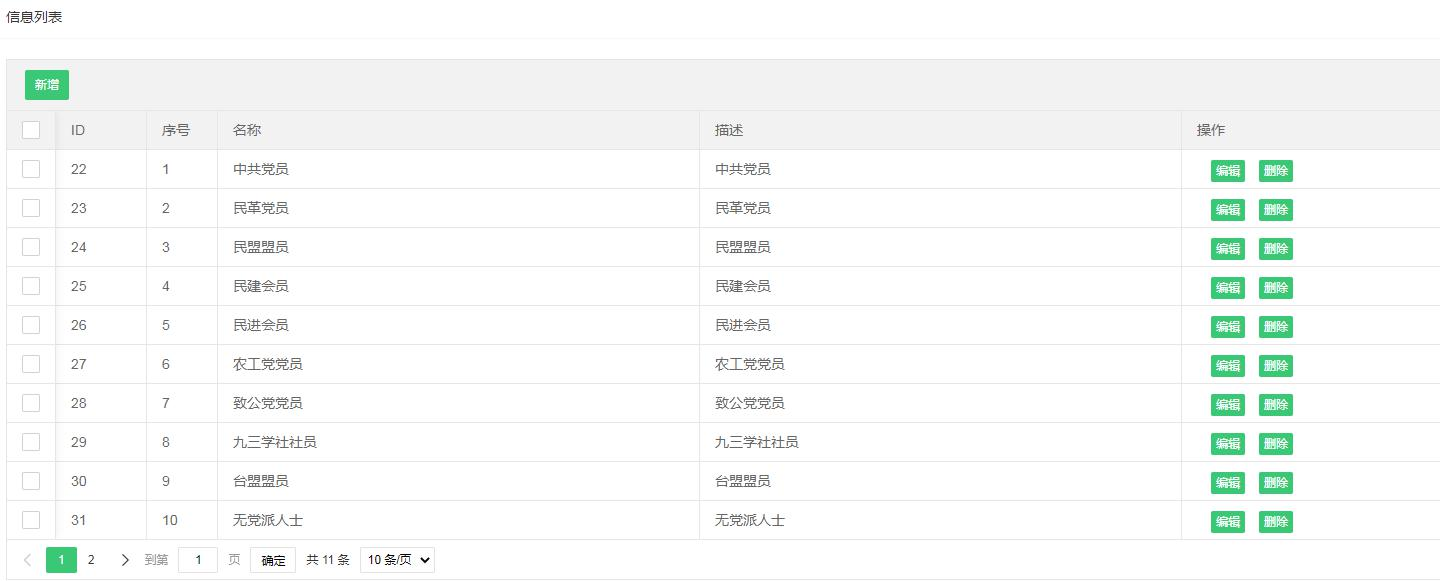Click the previous page arrow
This screenshot has height=581, width=1440.
pos(28,560)
